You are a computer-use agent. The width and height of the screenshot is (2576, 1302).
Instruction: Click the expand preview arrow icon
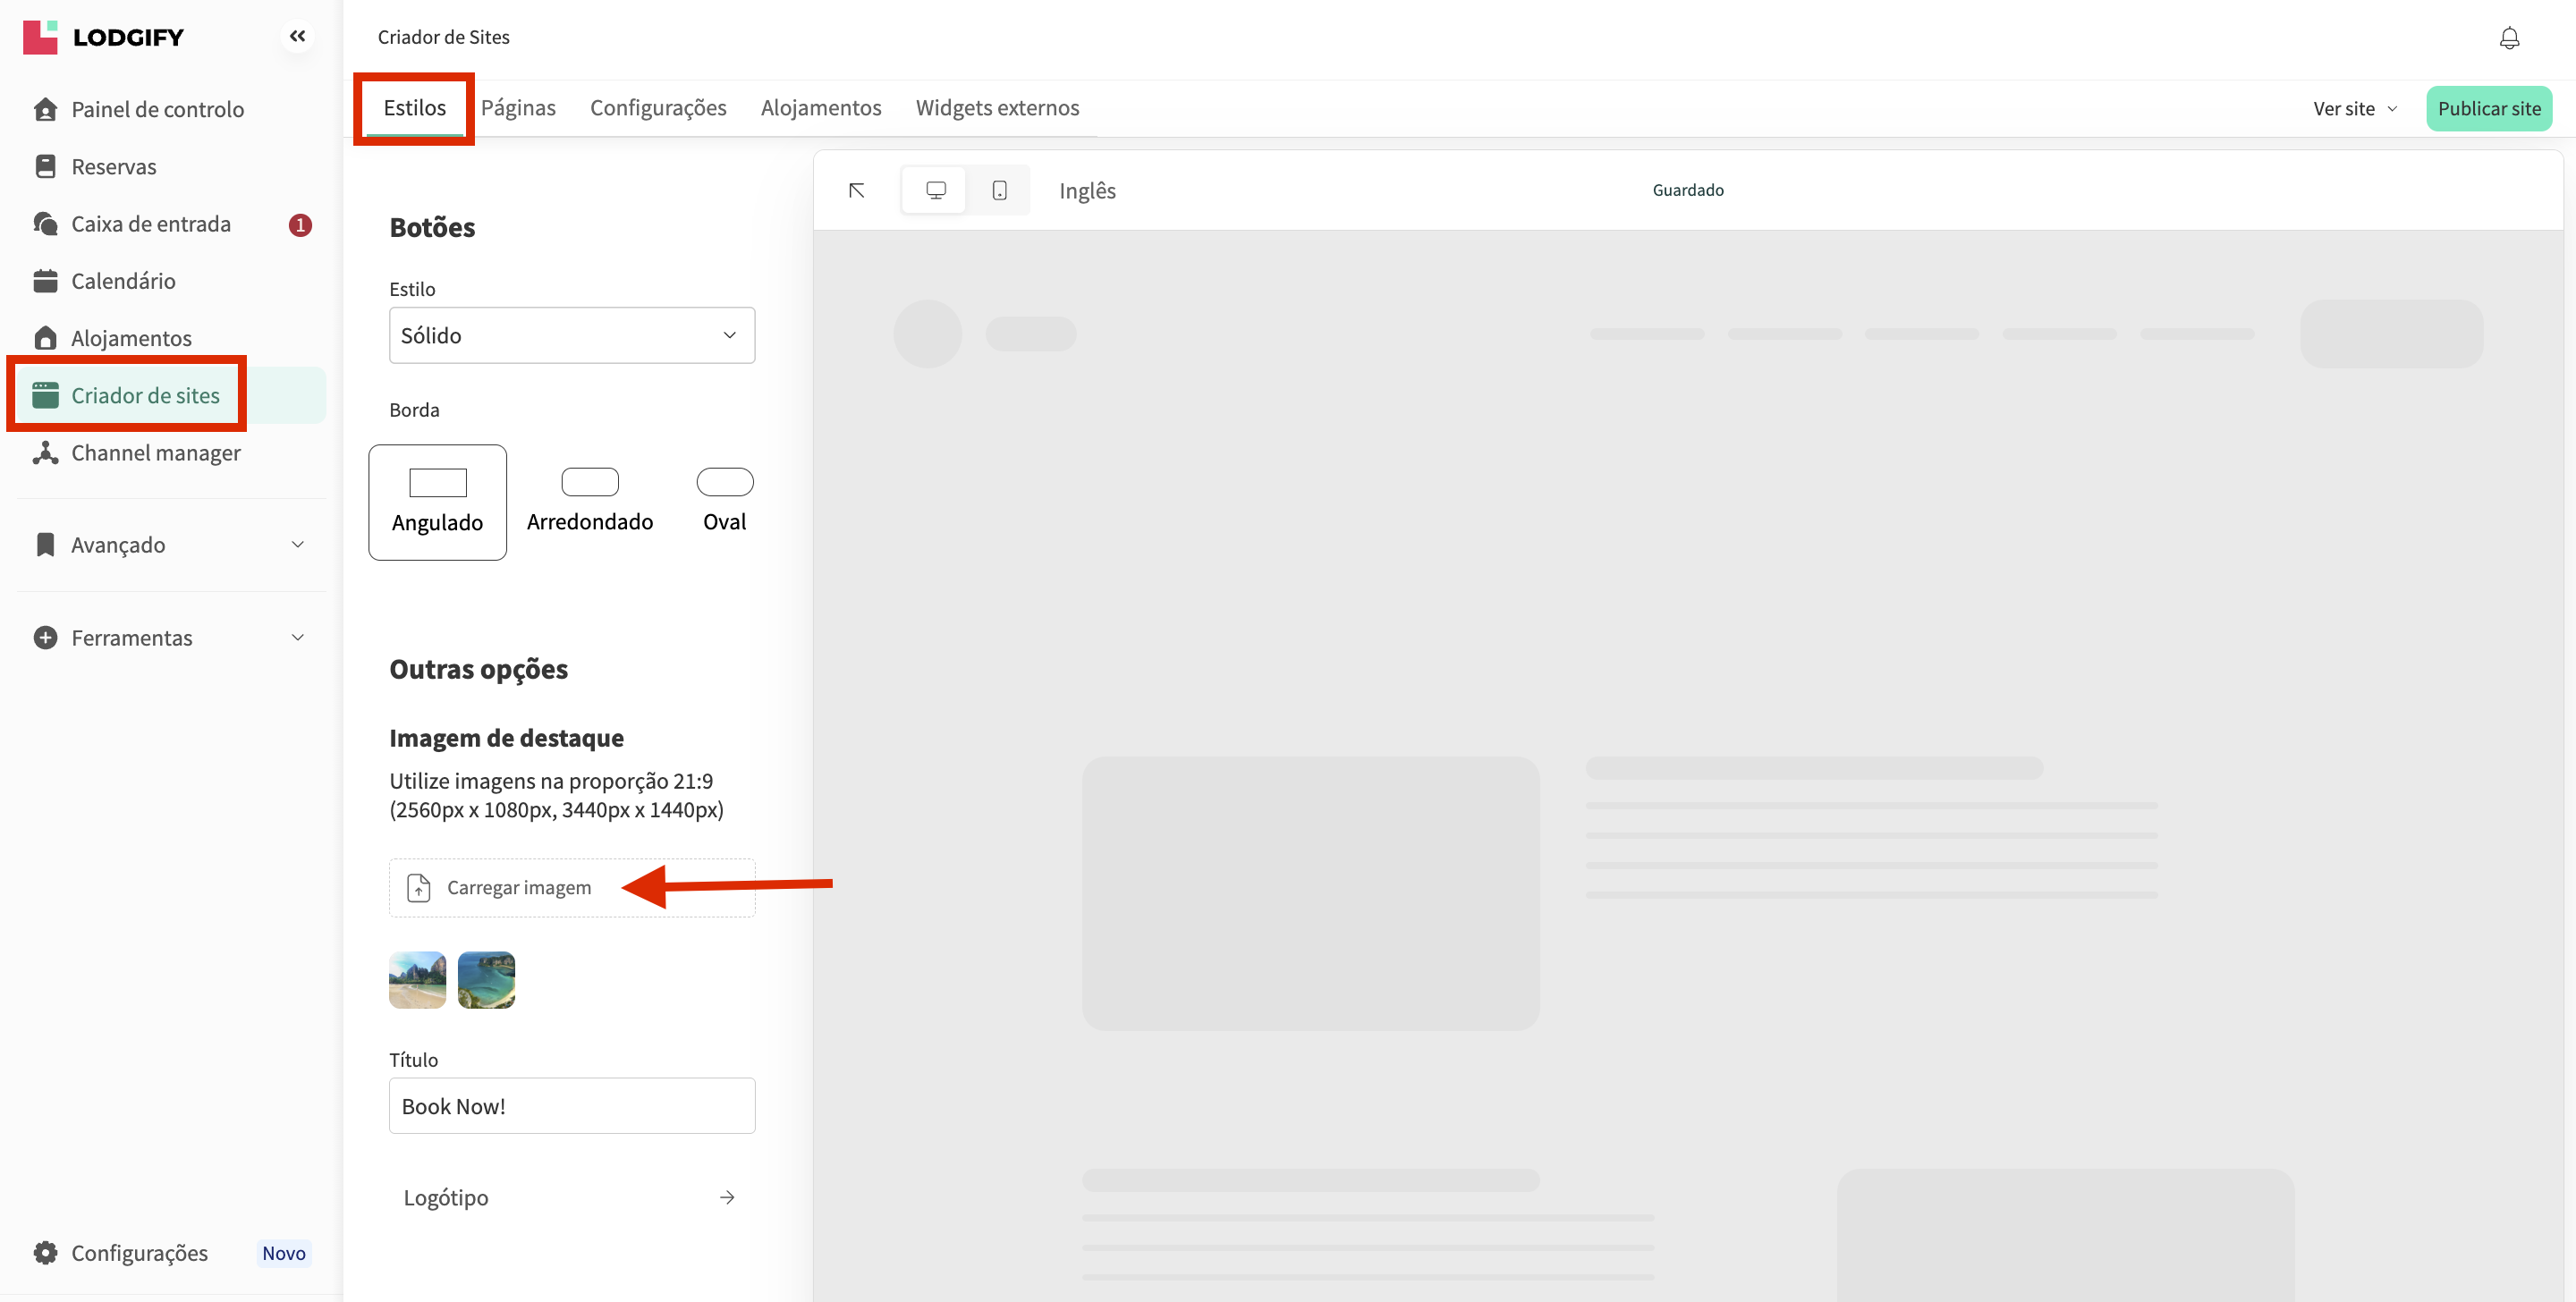tap(857, 190)
